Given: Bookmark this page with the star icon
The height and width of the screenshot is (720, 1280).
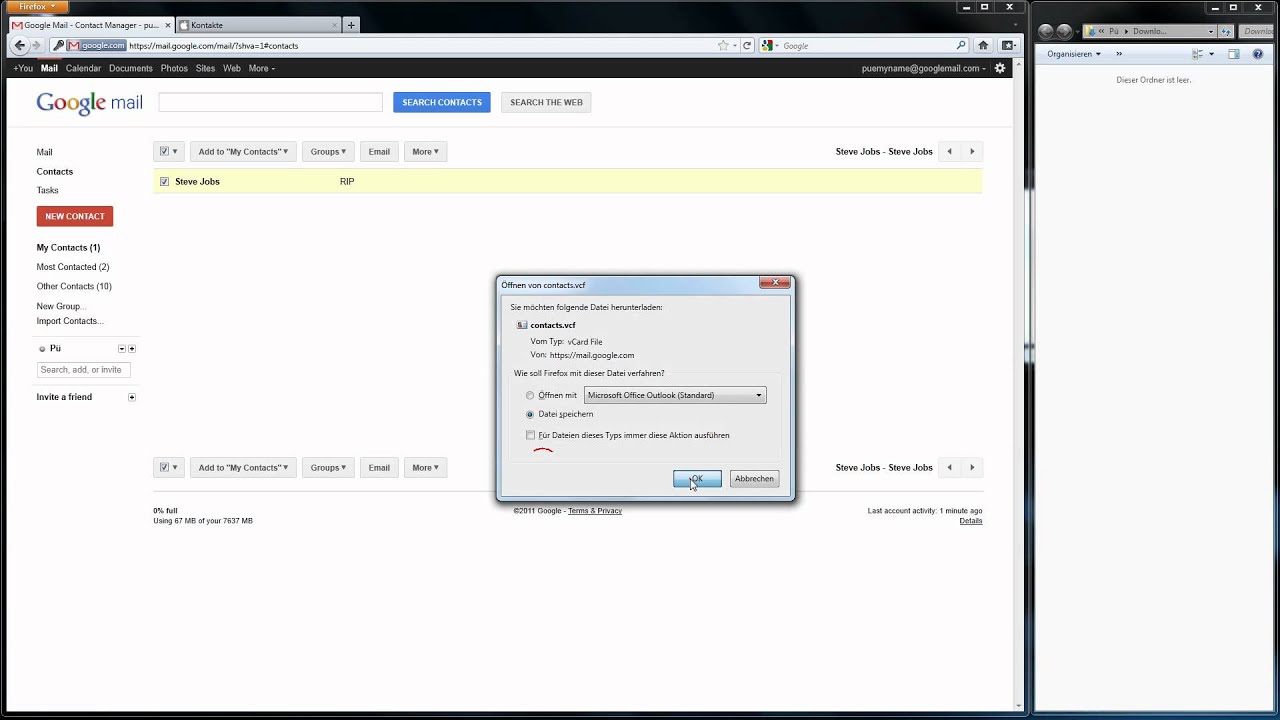Looking at the screenshot, I should click(x=723, y=45).
